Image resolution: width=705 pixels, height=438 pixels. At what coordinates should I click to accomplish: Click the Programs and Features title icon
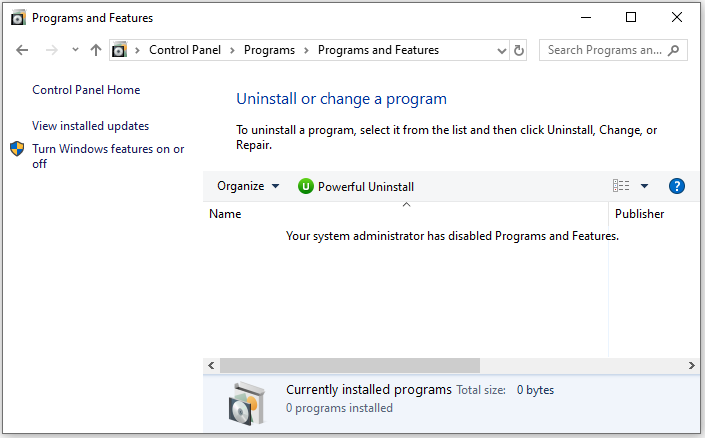coord(17,17)
